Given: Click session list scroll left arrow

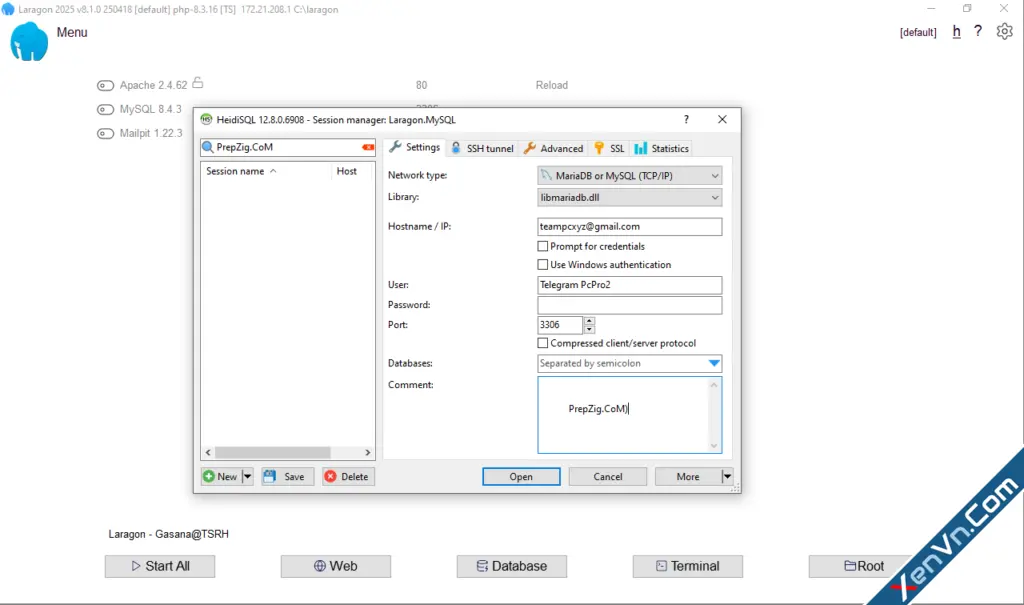Looking at the screenshot, I should 208,452.
